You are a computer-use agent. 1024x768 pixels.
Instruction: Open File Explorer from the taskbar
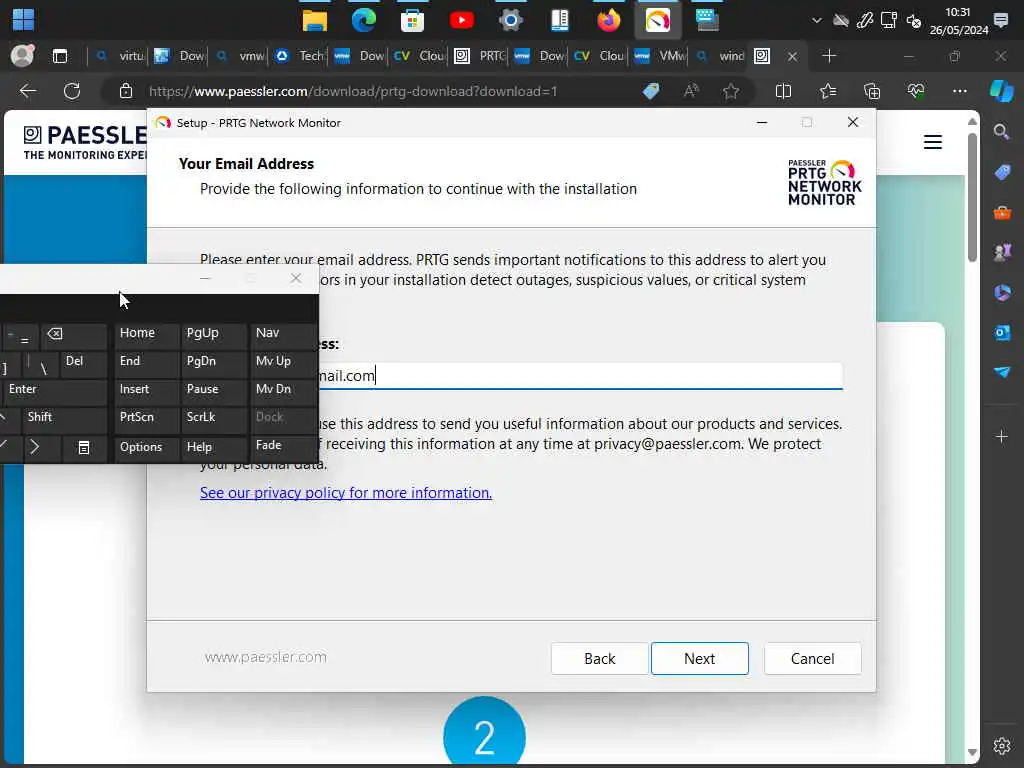click(315, 20)
